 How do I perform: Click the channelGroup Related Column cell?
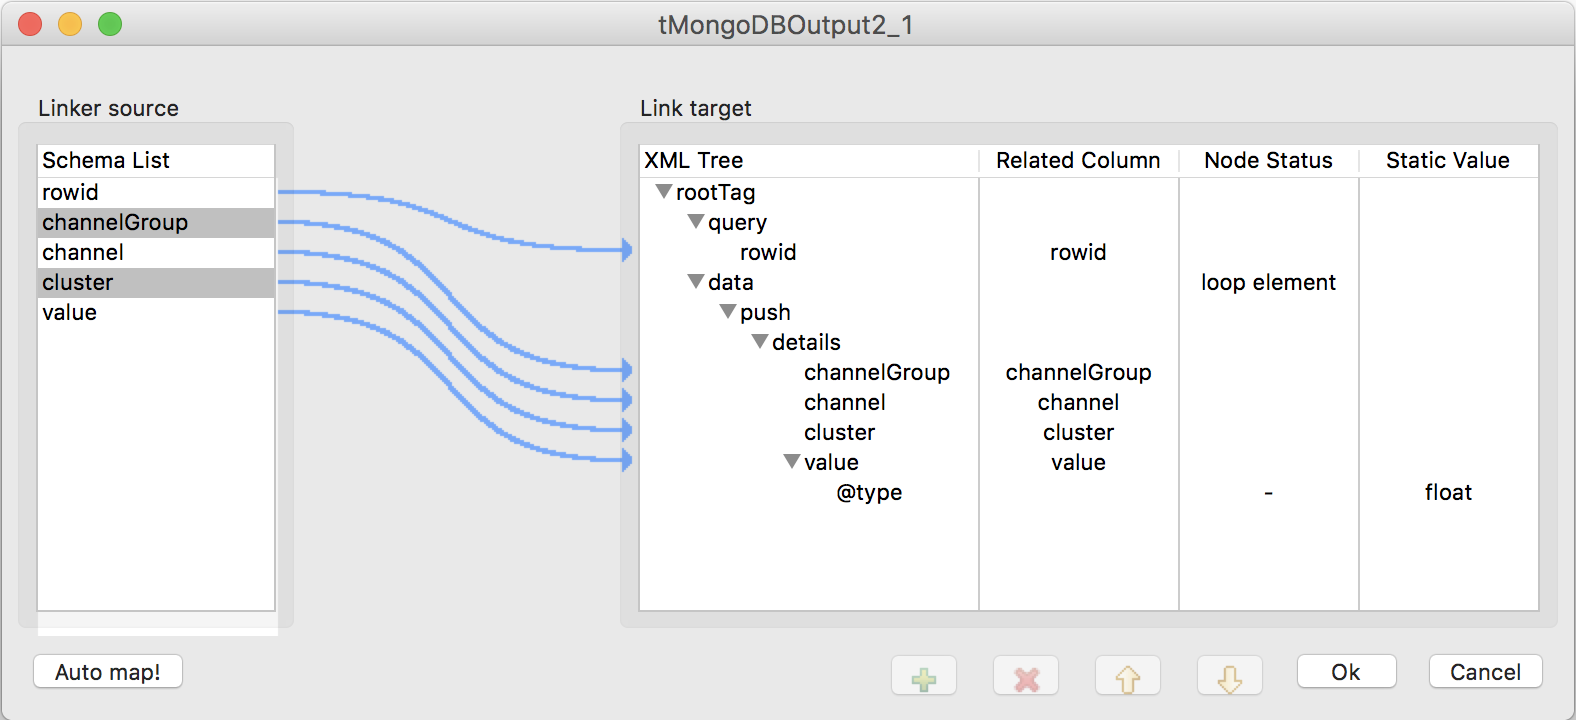1078,372
